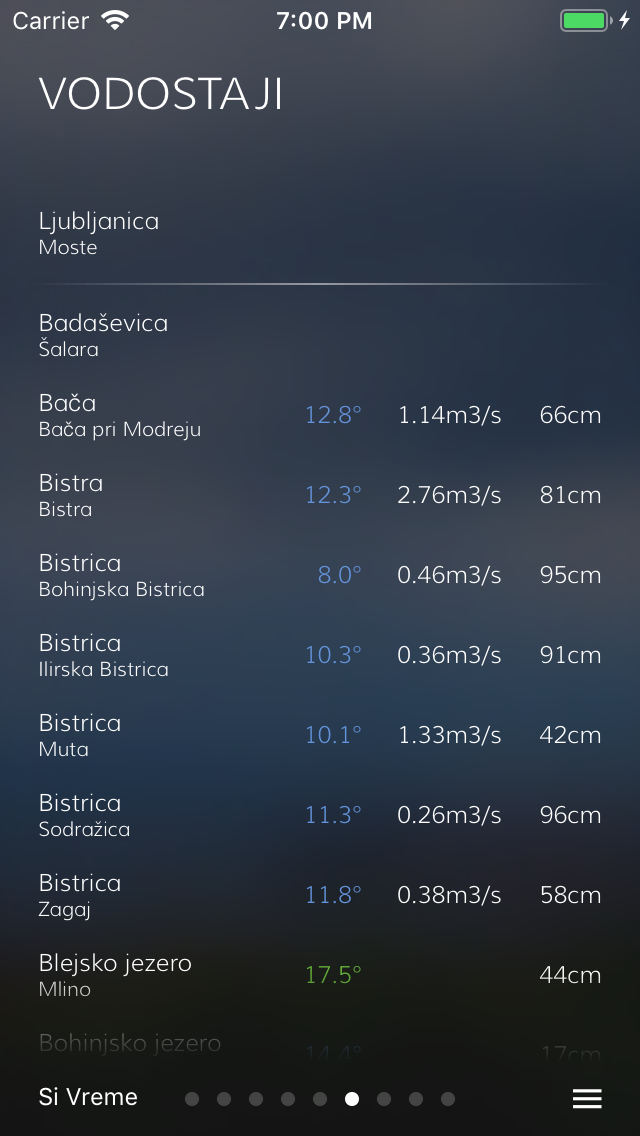Choose Bistrica at Ilirska Bistrica

coord(320,655)
